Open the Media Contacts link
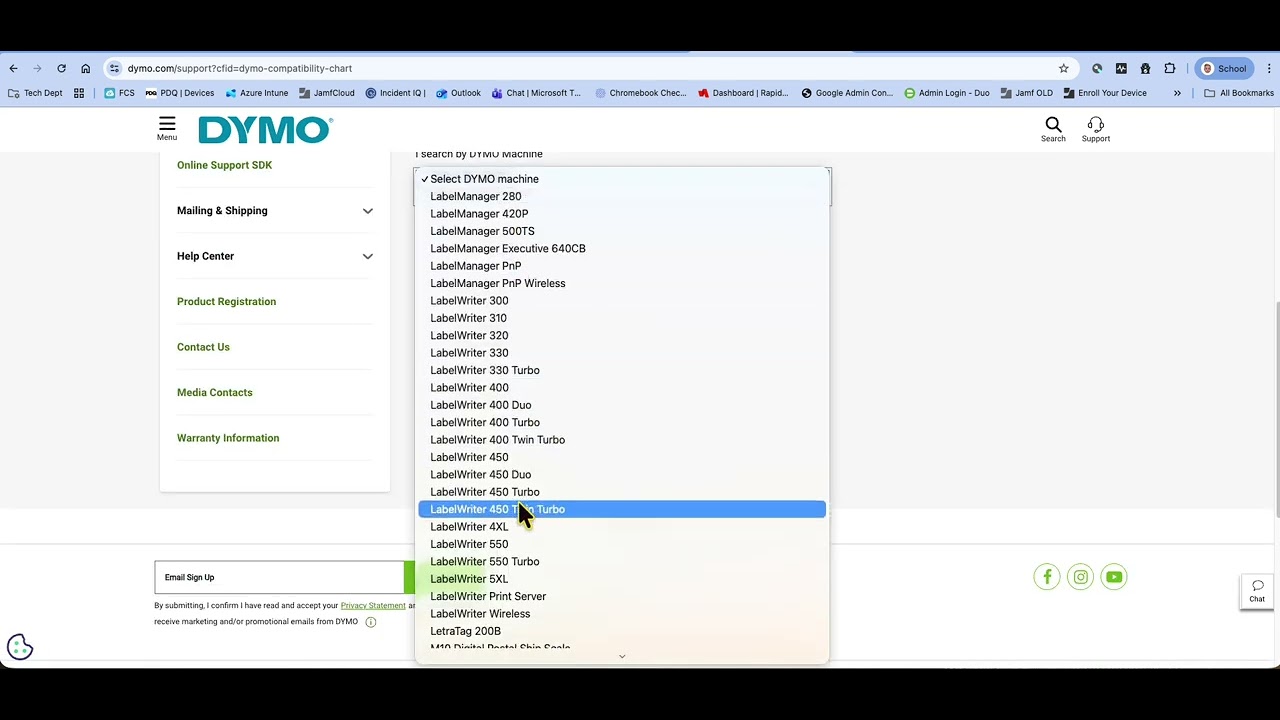 pos(215,393)
